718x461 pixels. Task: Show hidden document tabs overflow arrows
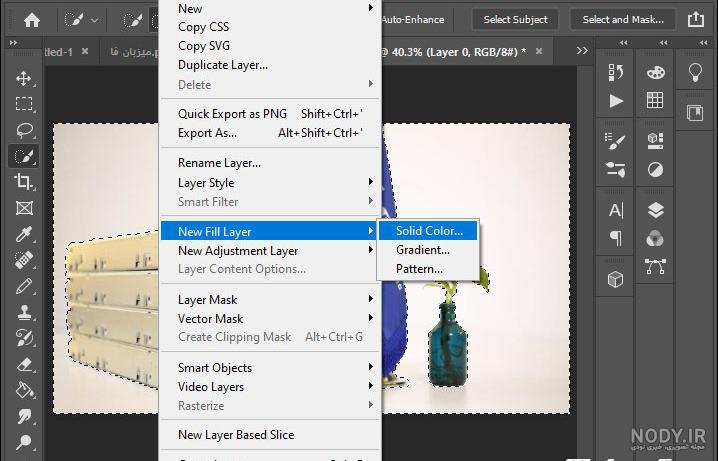[582, 50]
